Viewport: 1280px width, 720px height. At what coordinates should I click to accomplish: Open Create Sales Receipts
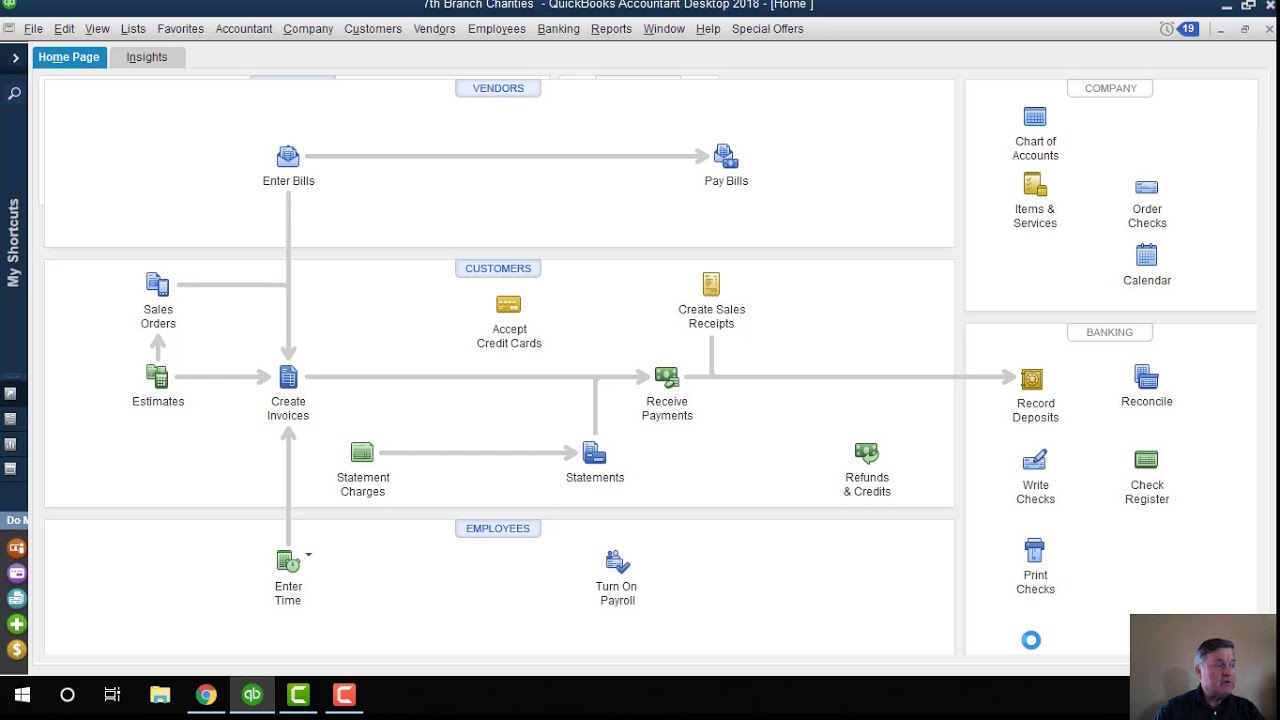pos(711,285)
